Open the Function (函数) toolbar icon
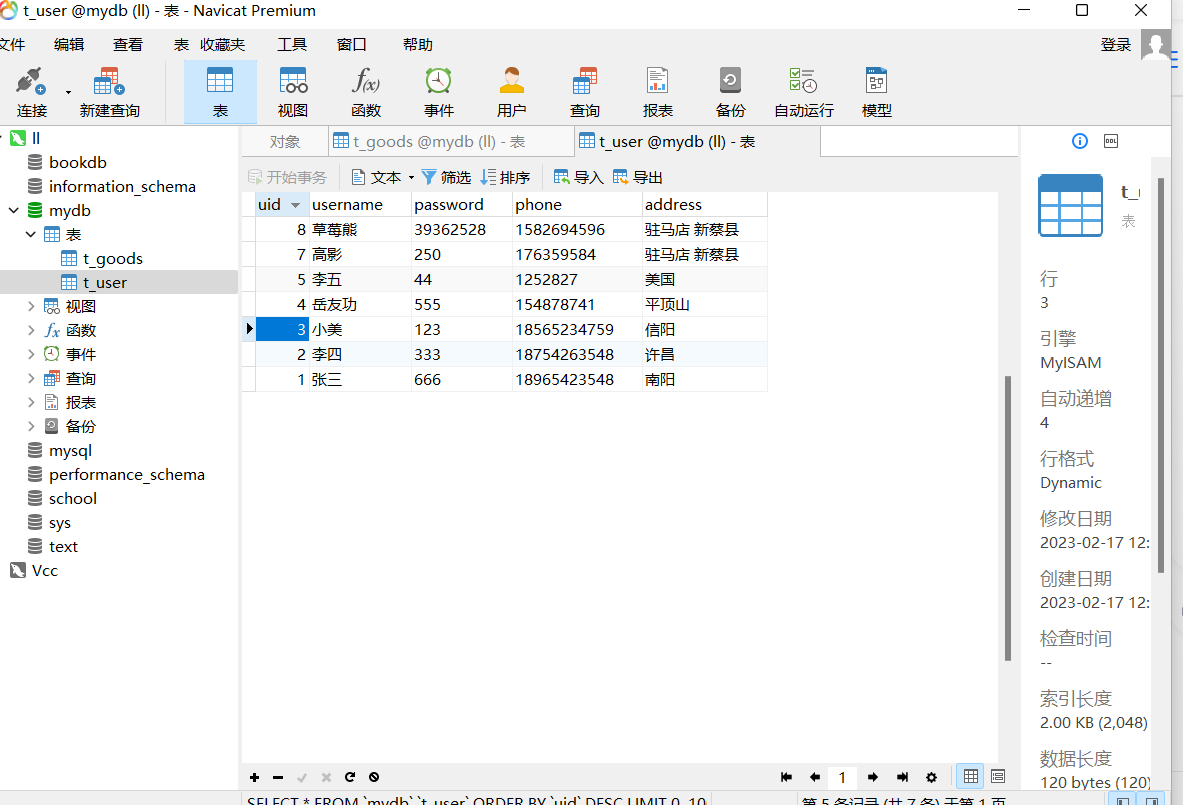This screenshot has height=805, width=1183. click(x=366, y=92)
